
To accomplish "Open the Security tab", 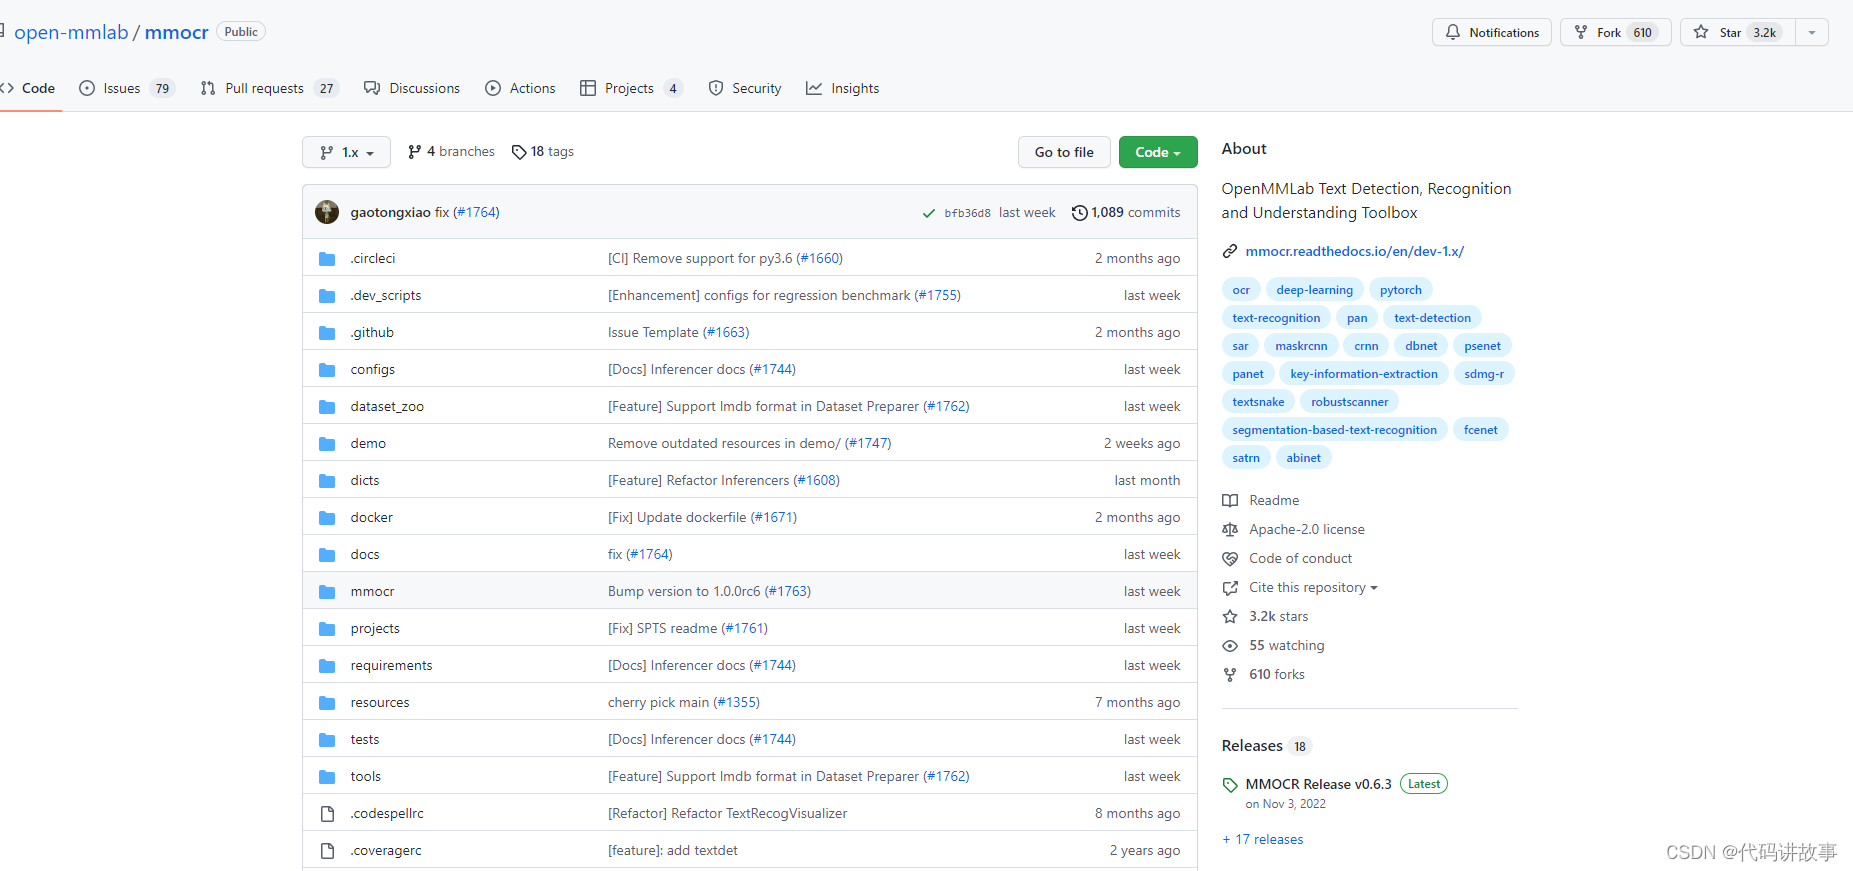I will (745, 88).
